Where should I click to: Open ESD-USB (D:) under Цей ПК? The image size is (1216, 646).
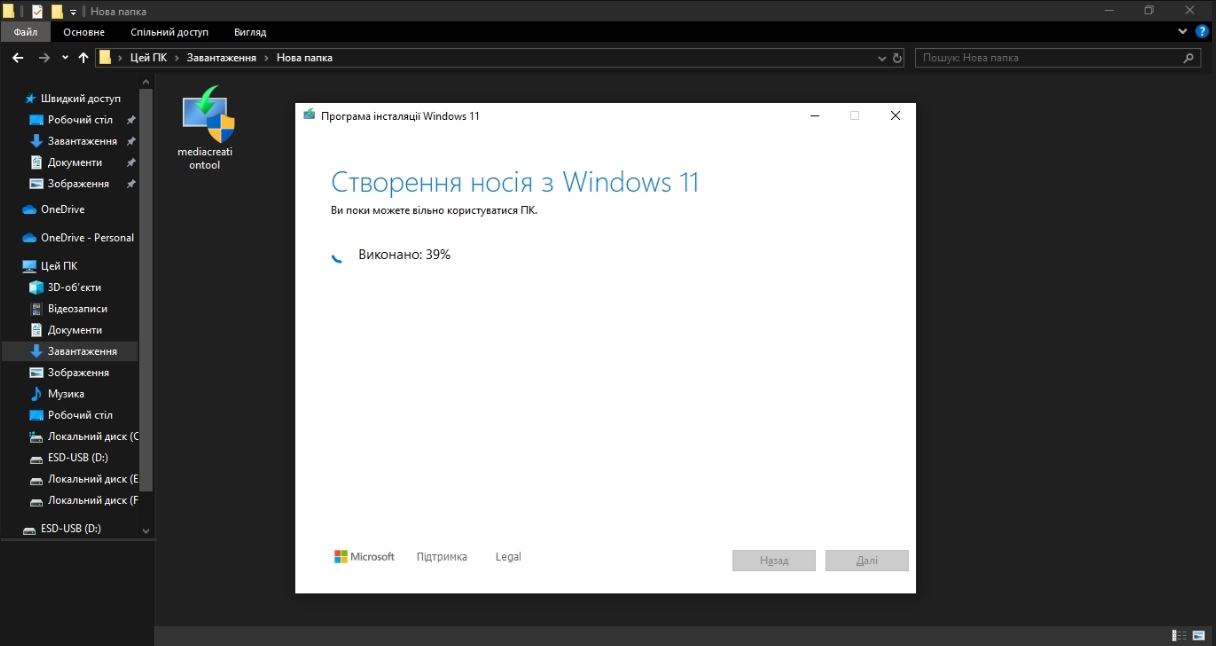(x=78, y=457)
